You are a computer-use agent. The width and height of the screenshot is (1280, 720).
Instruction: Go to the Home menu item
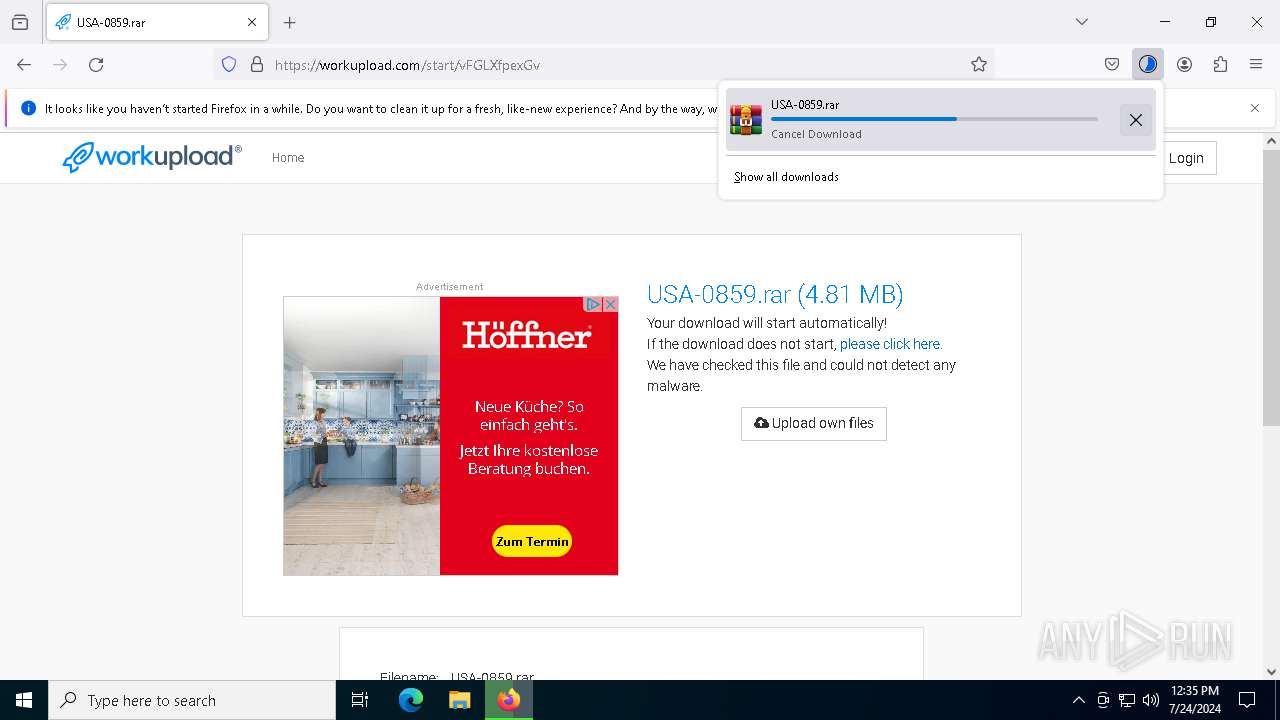coord(288,158)
